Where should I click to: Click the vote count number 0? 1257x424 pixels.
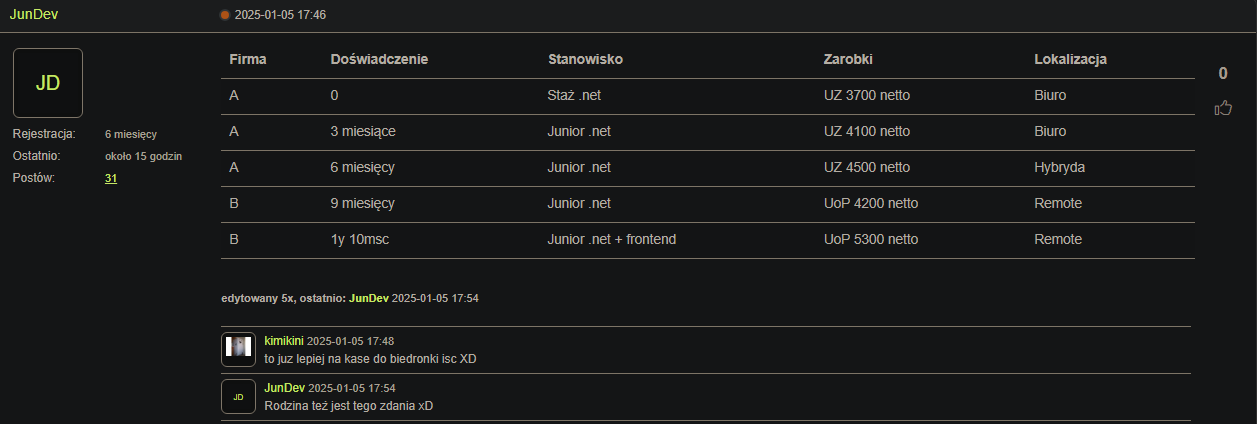[x=1223, y=73]
